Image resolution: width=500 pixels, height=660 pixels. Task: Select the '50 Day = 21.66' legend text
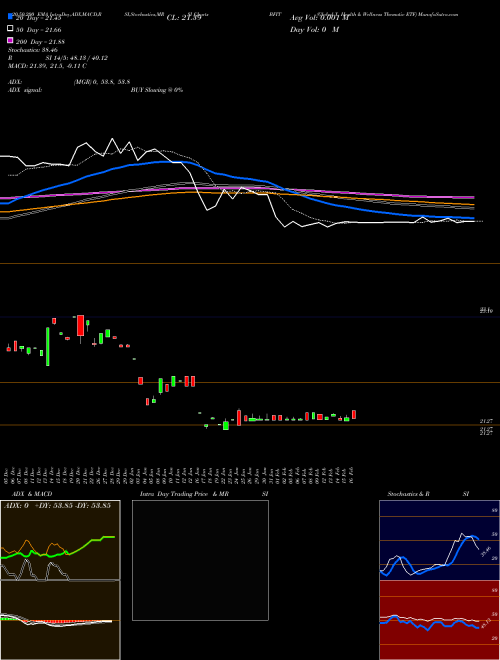[x=38, y=30]
